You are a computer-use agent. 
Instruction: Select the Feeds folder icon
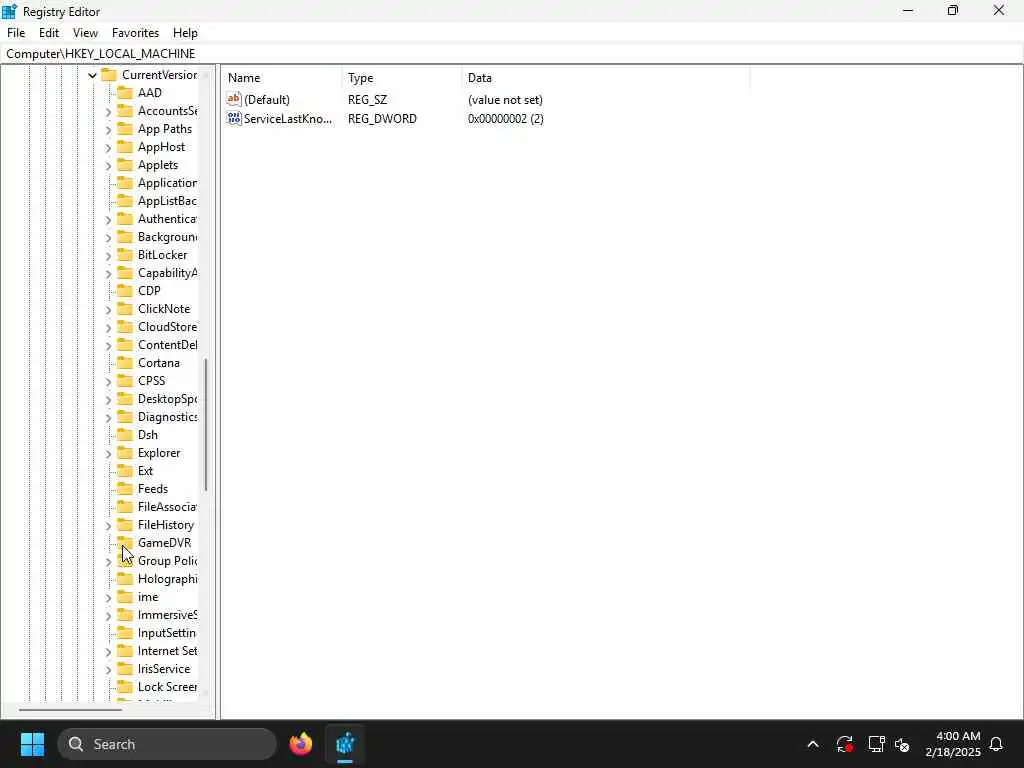(125, 488)
